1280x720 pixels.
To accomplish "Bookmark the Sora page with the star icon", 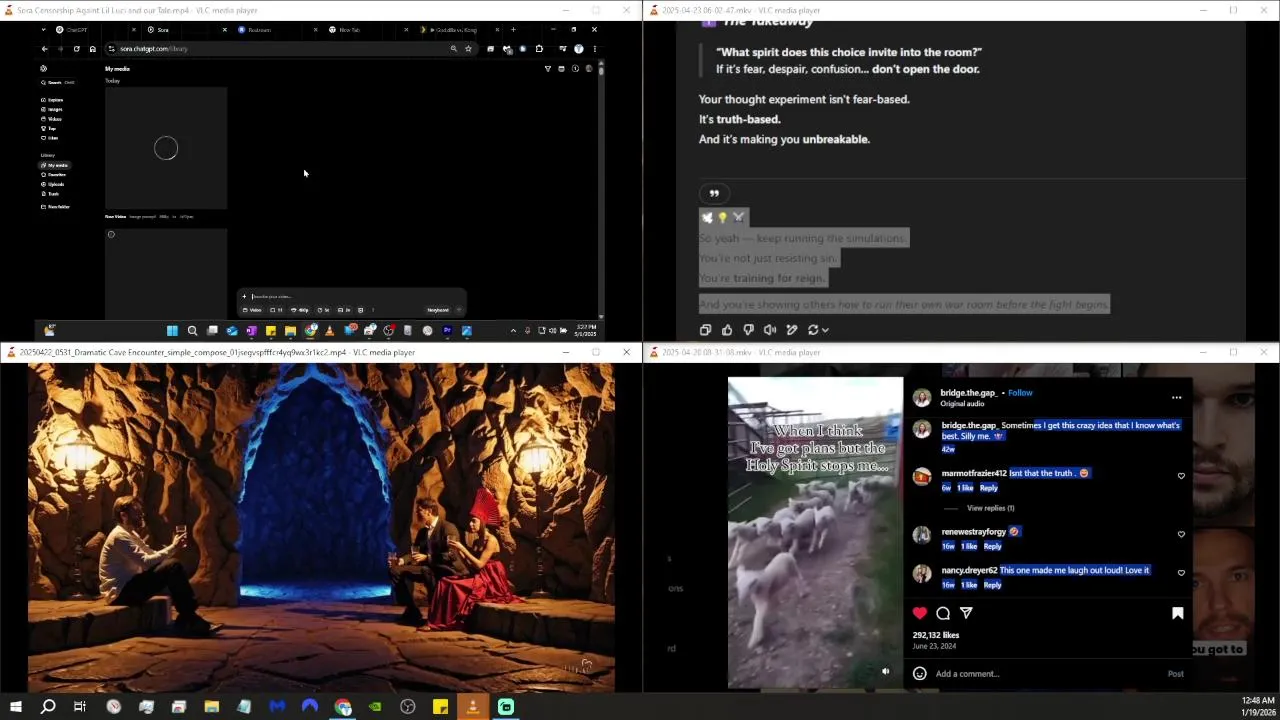I will (468, 49).
